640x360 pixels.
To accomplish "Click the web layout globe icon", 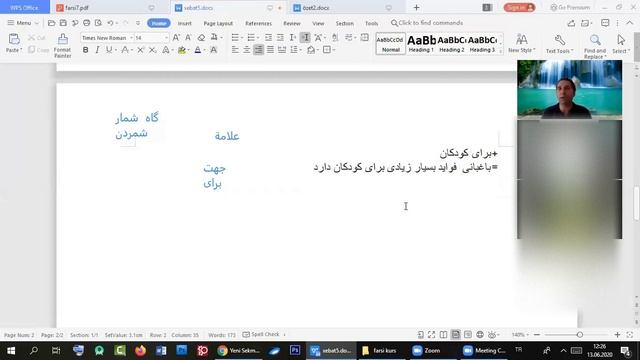I will pyautogui.click(x=480, y=335).
